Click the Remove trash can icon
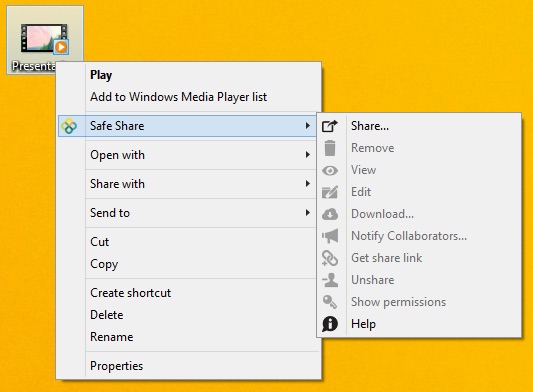The width and height of the screenshot is (533, 392). point(330,148)
